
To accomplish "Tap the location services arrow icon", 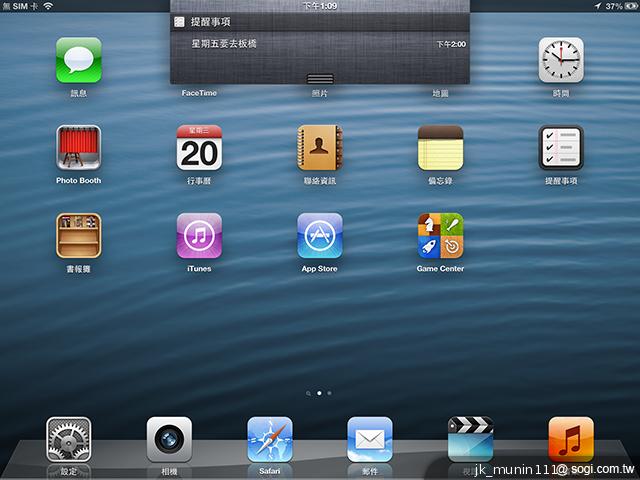I will [x=598, y=6].
